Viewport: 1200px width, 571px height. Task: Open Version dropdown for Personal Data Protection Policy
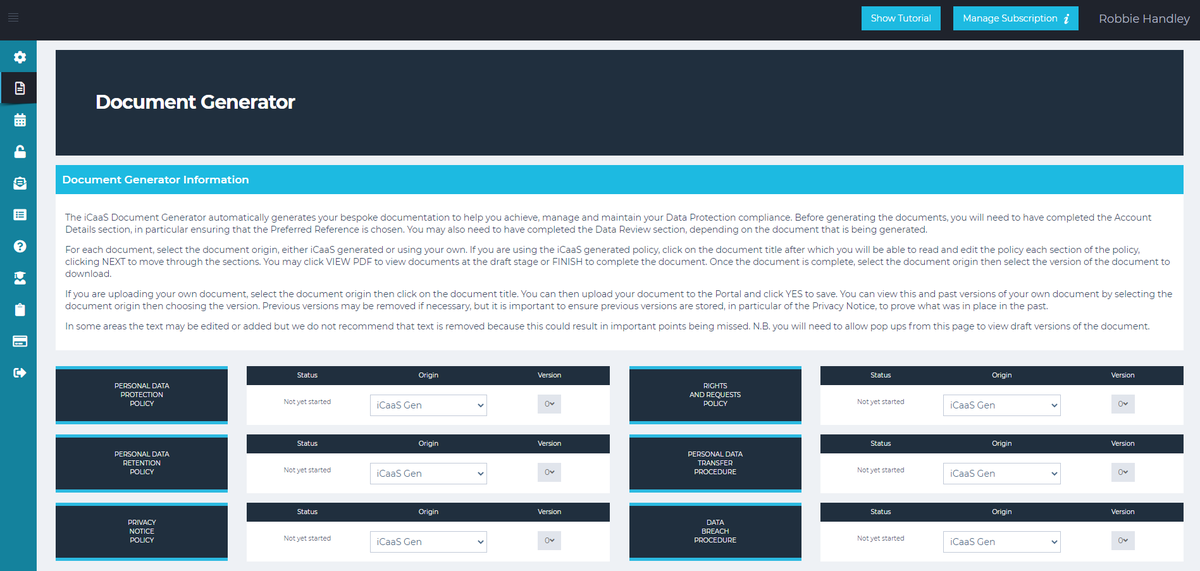[549, 404]
